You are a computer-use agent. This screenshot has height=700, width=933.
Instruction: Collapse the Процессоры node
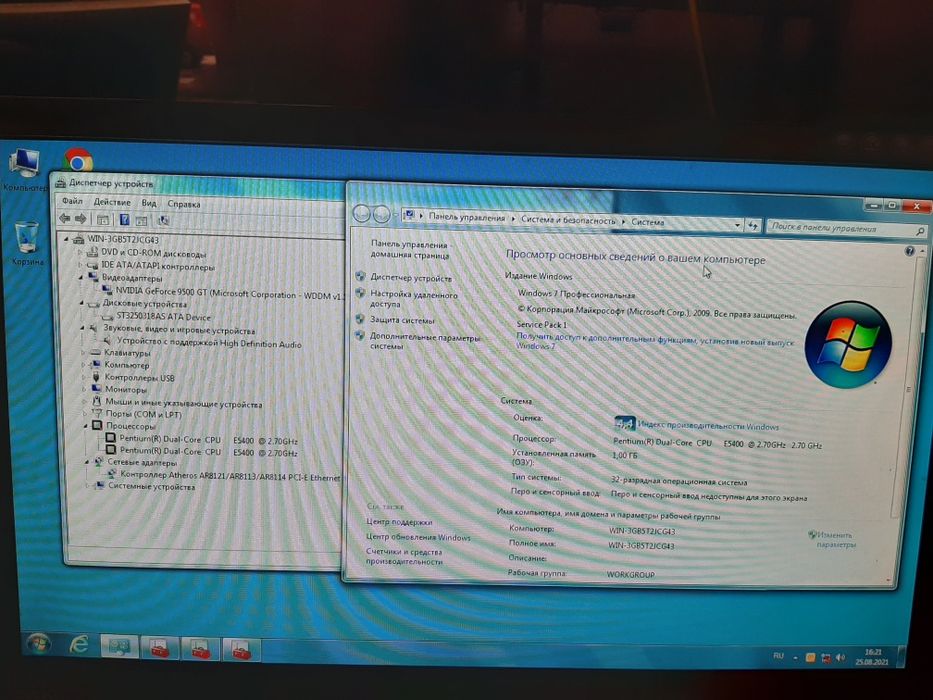click(x=86, y=426)
